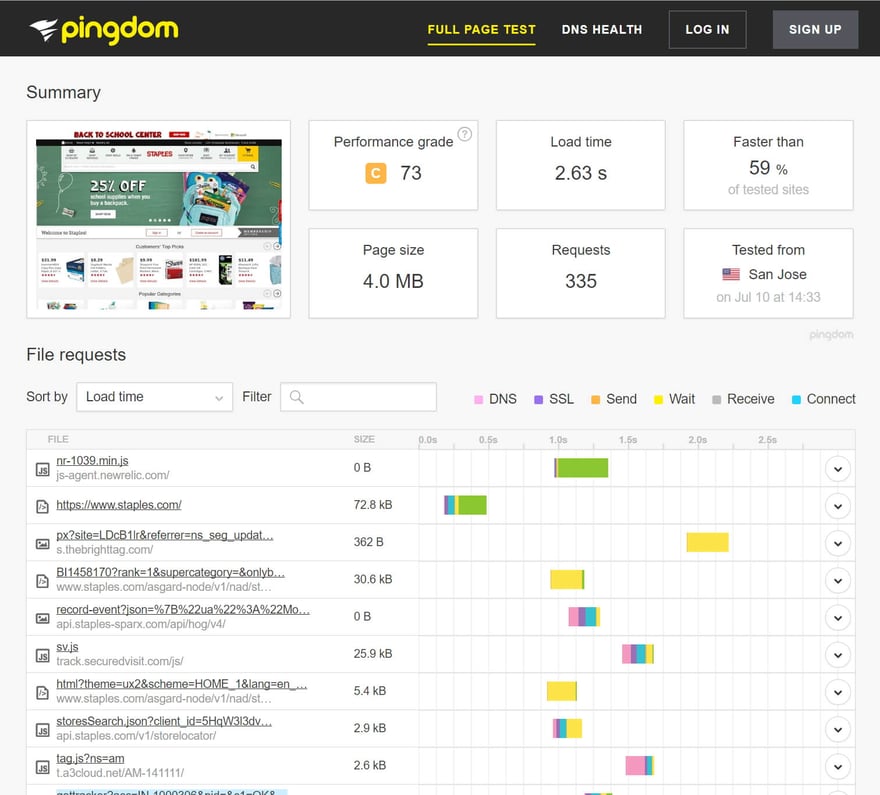This screenshot has height=795, width=880.
Task: Click the magnifier icon in the Filter box
Action: pyautogui.click(x=297, y=397)
